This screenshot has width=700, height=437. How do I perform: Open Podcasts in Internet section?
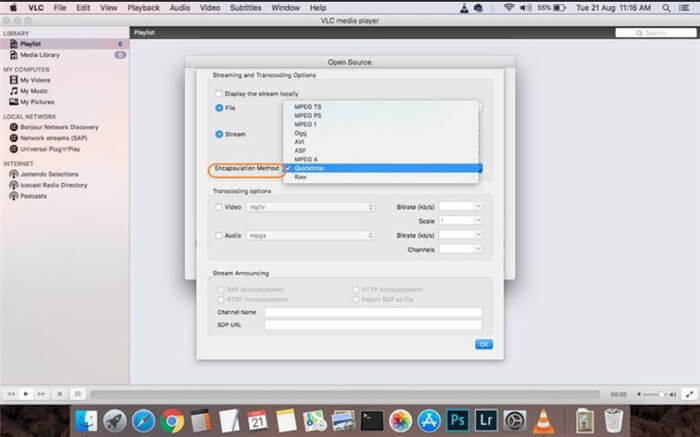click(37, 195)
